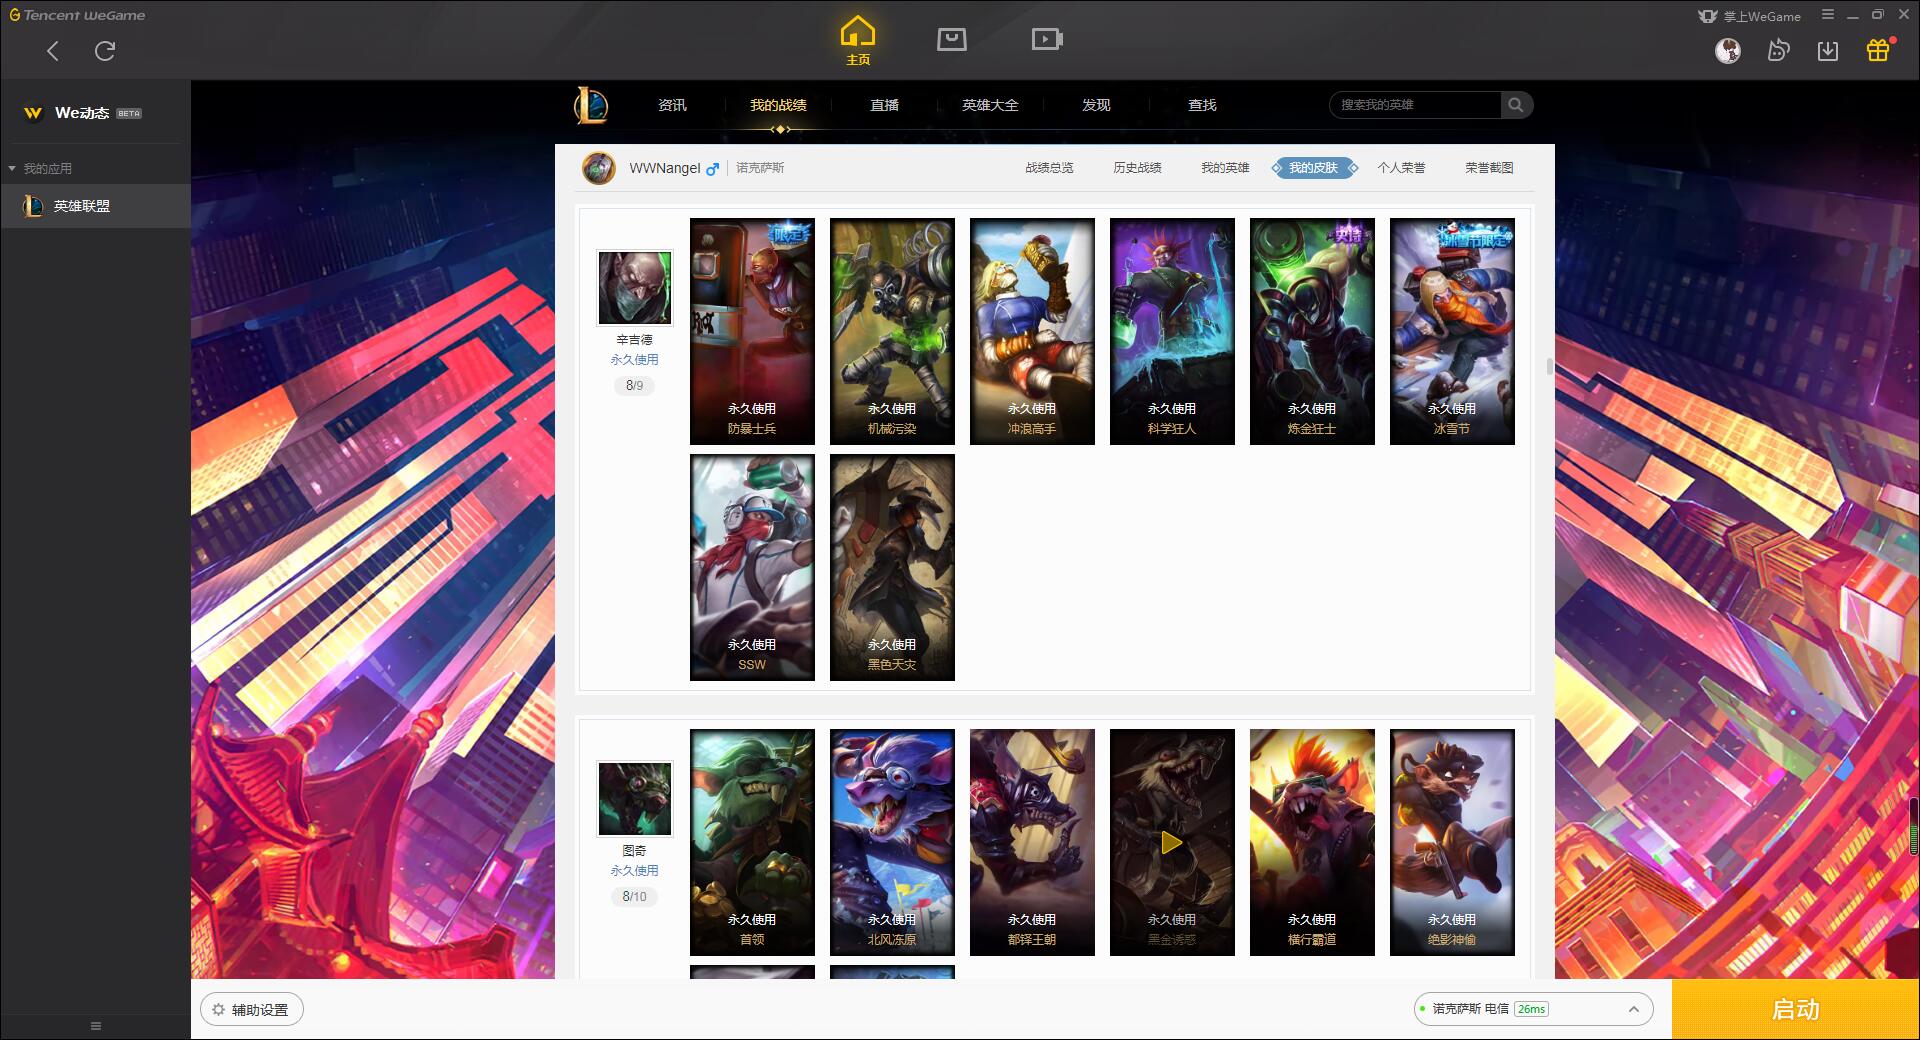Open the 英雄大全 tab

990,105
